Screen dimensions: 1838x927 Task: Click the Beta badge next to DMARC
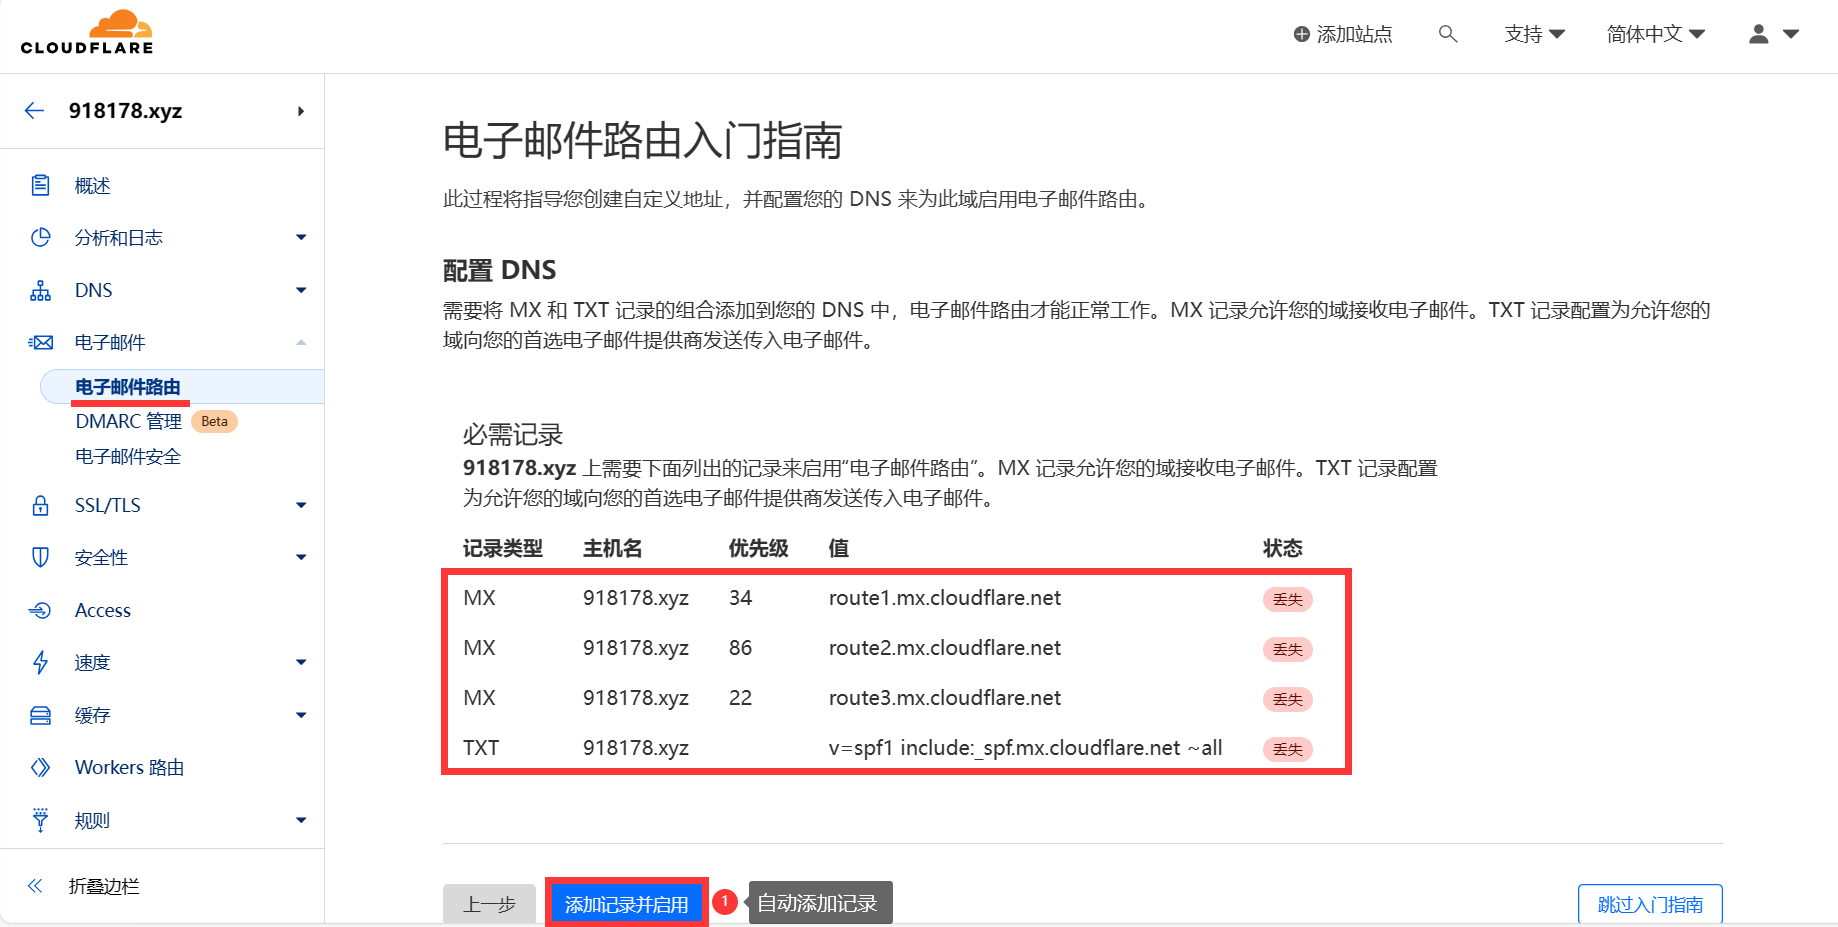pos(214,421)
